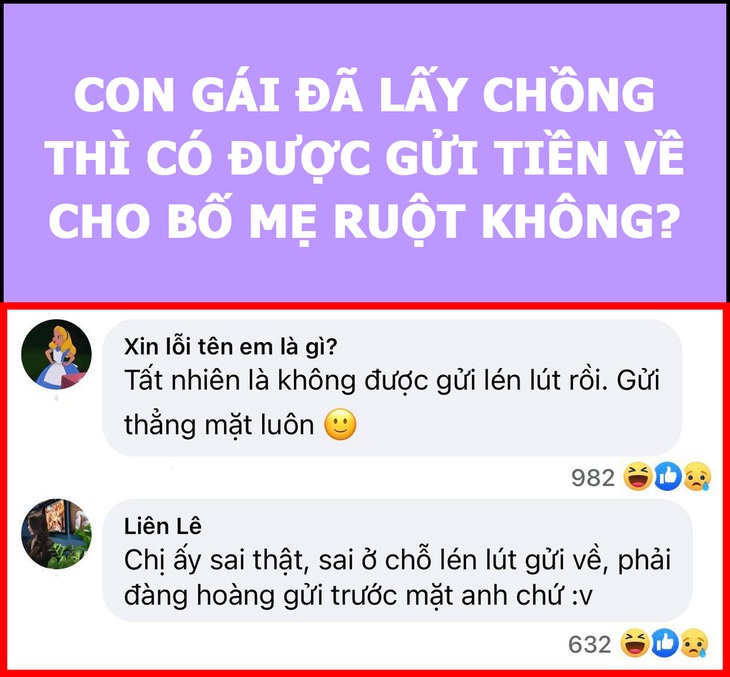730x677 pixels.
Task: Click the Sad reaction on the first comment
Action: point(697,476)
